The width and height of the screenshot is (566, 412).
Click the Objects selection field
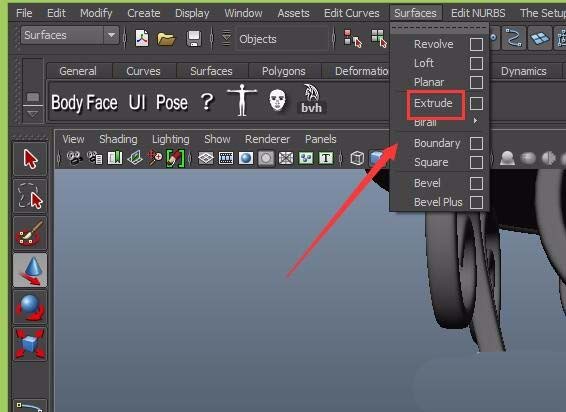pos(283,38)
